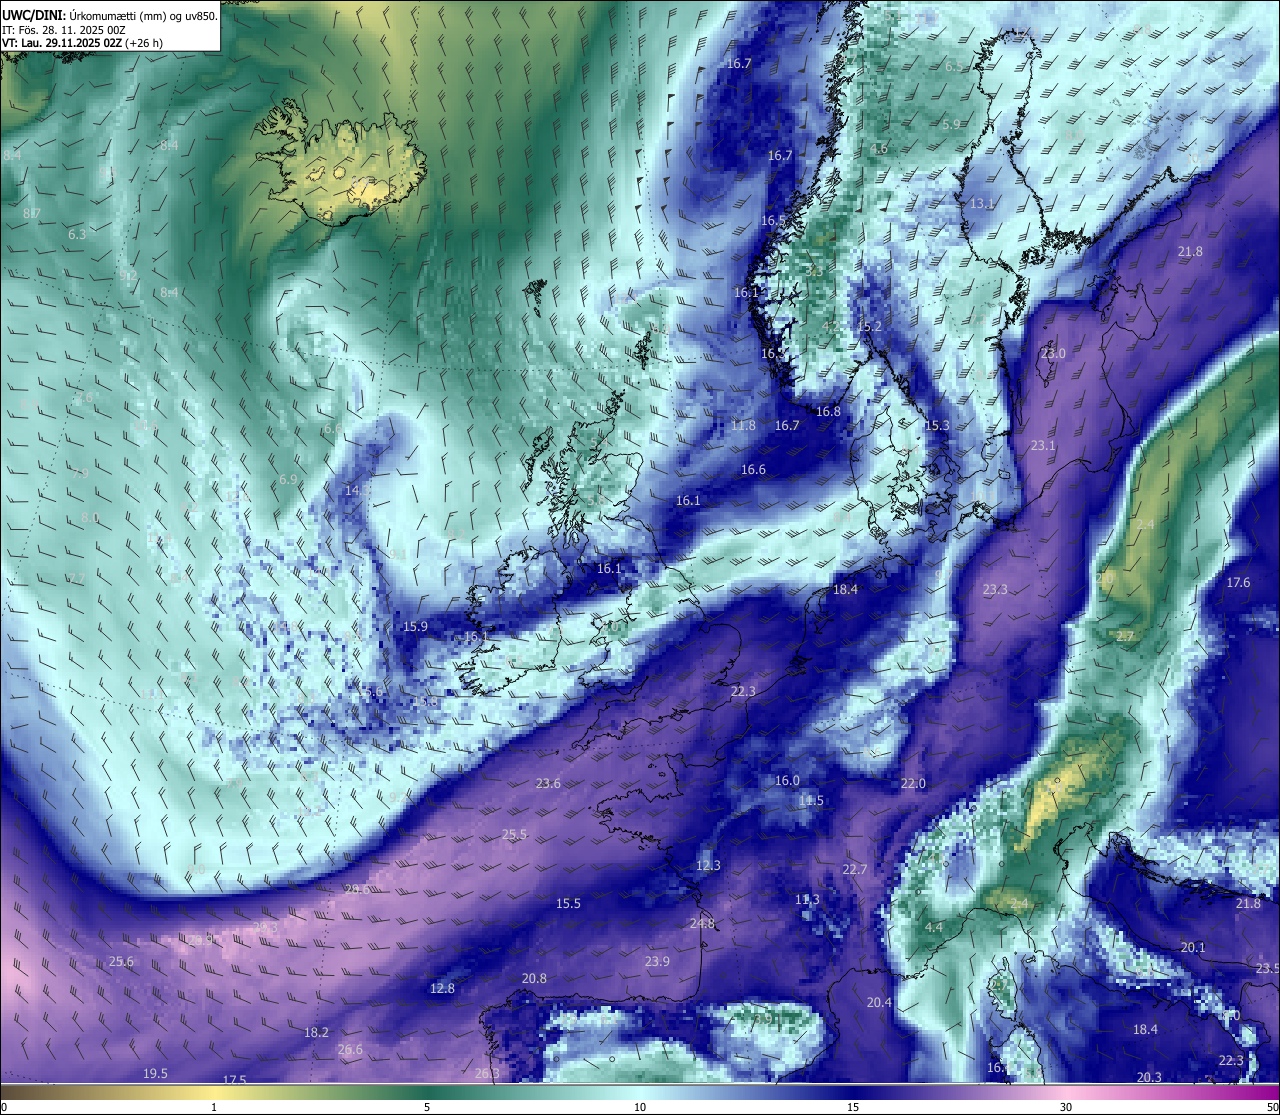Image resolution: width=1280 pixels, height=1115 pixels.
Task: Select the map value label '20.8'
Action: coord(534,978)
